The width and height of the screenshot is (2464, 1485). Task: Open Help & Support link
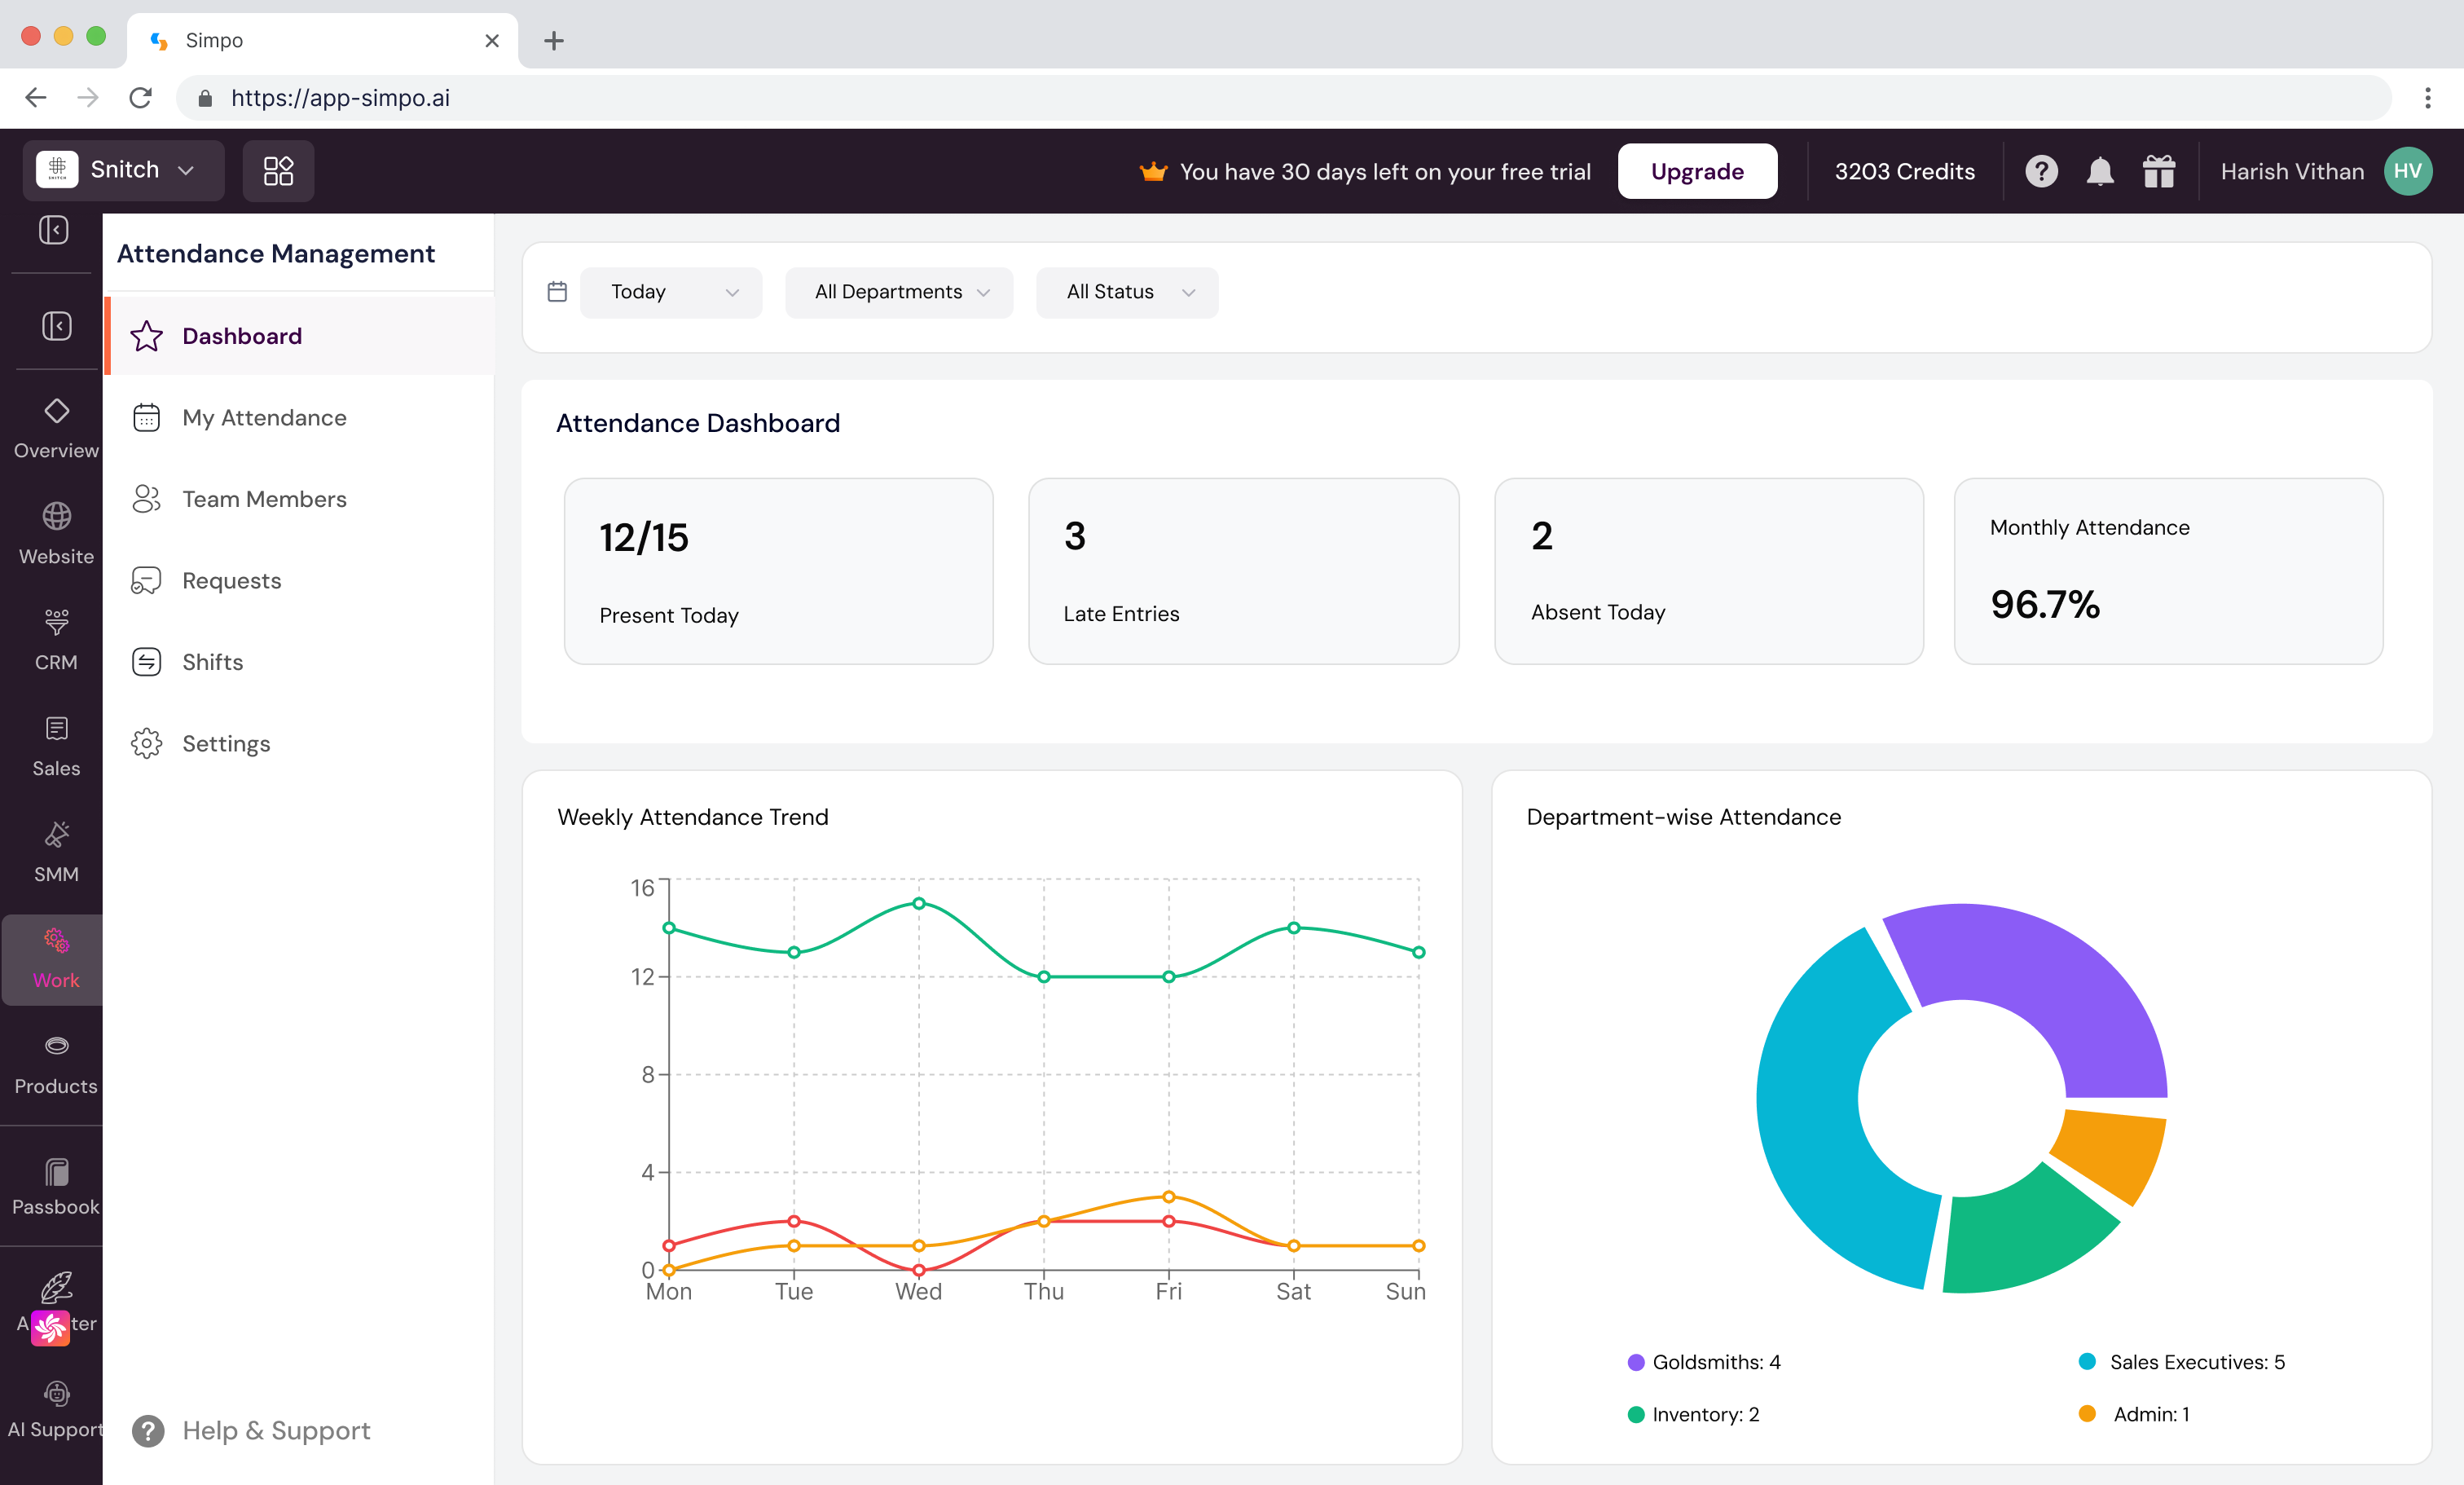click(276, 1430)
